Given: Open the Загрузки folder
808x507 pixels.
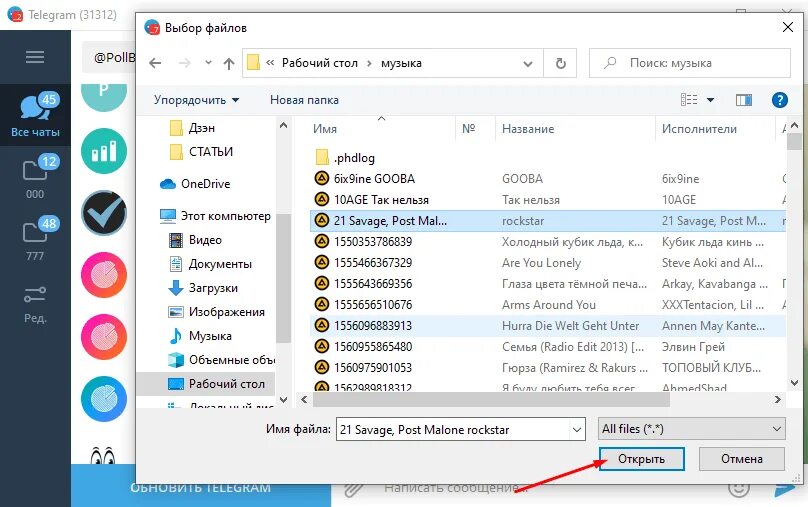Looking at the screenshot, I should pyautogui.click(x=203, y=288).
